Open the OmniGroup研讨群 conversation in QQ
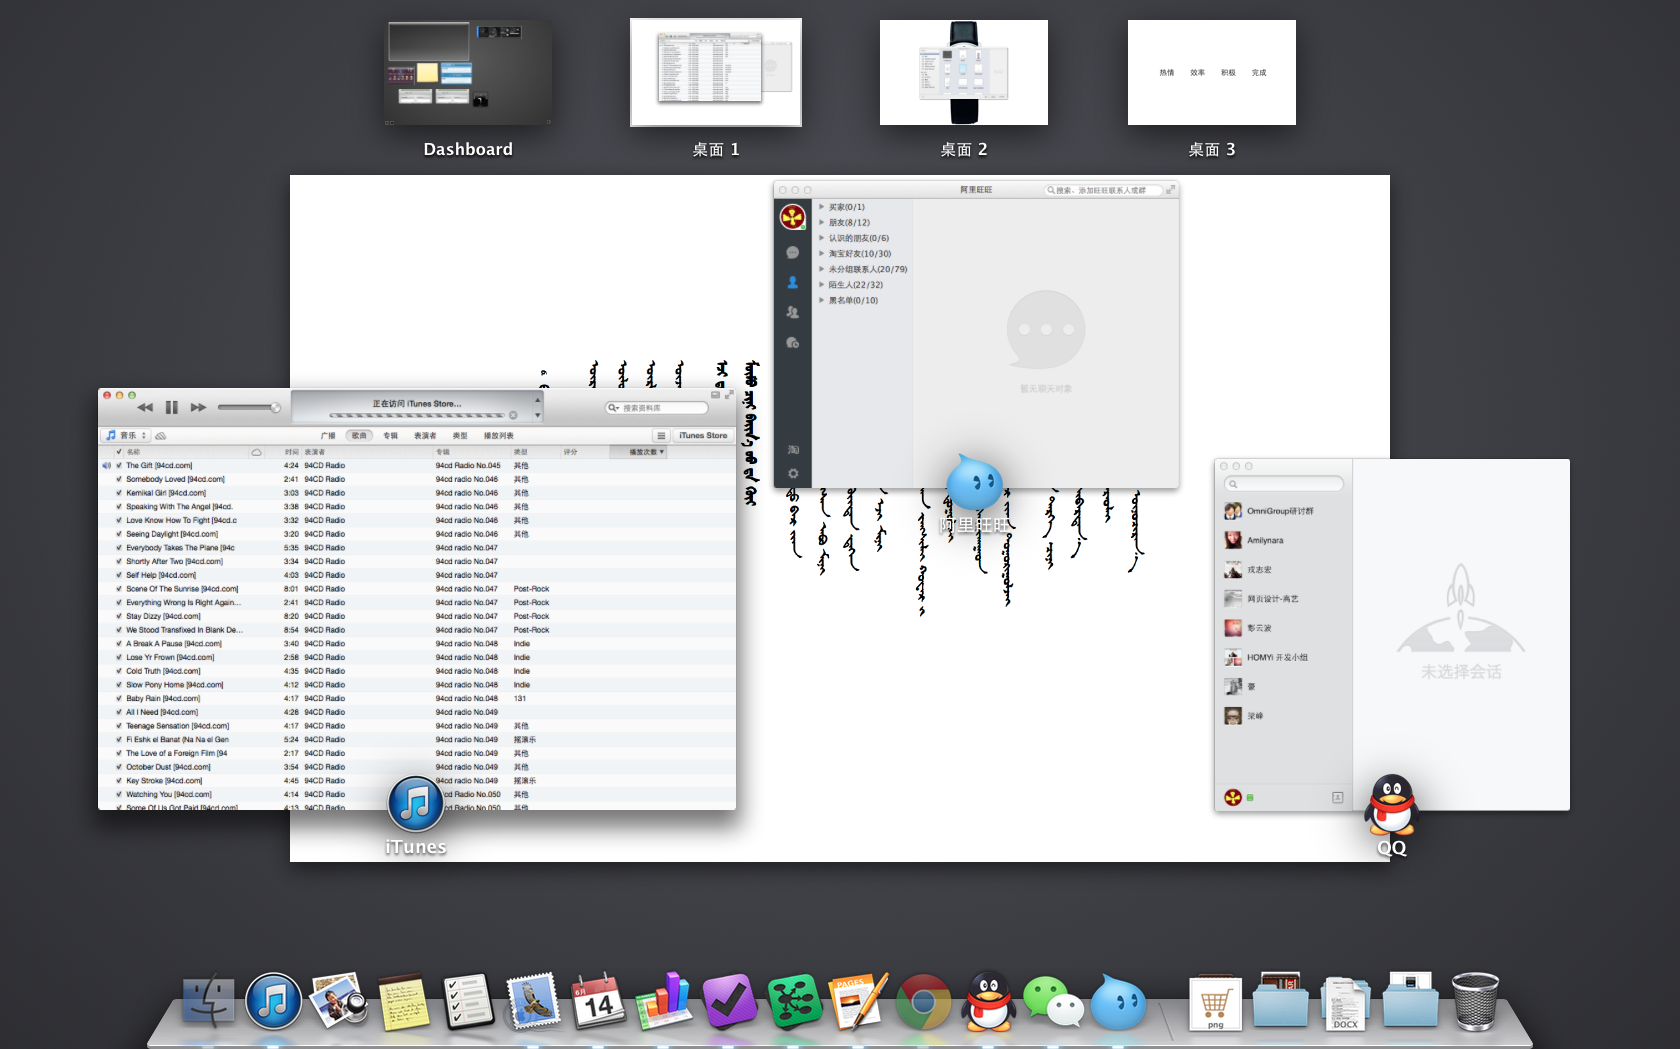 pos(1284,511)
